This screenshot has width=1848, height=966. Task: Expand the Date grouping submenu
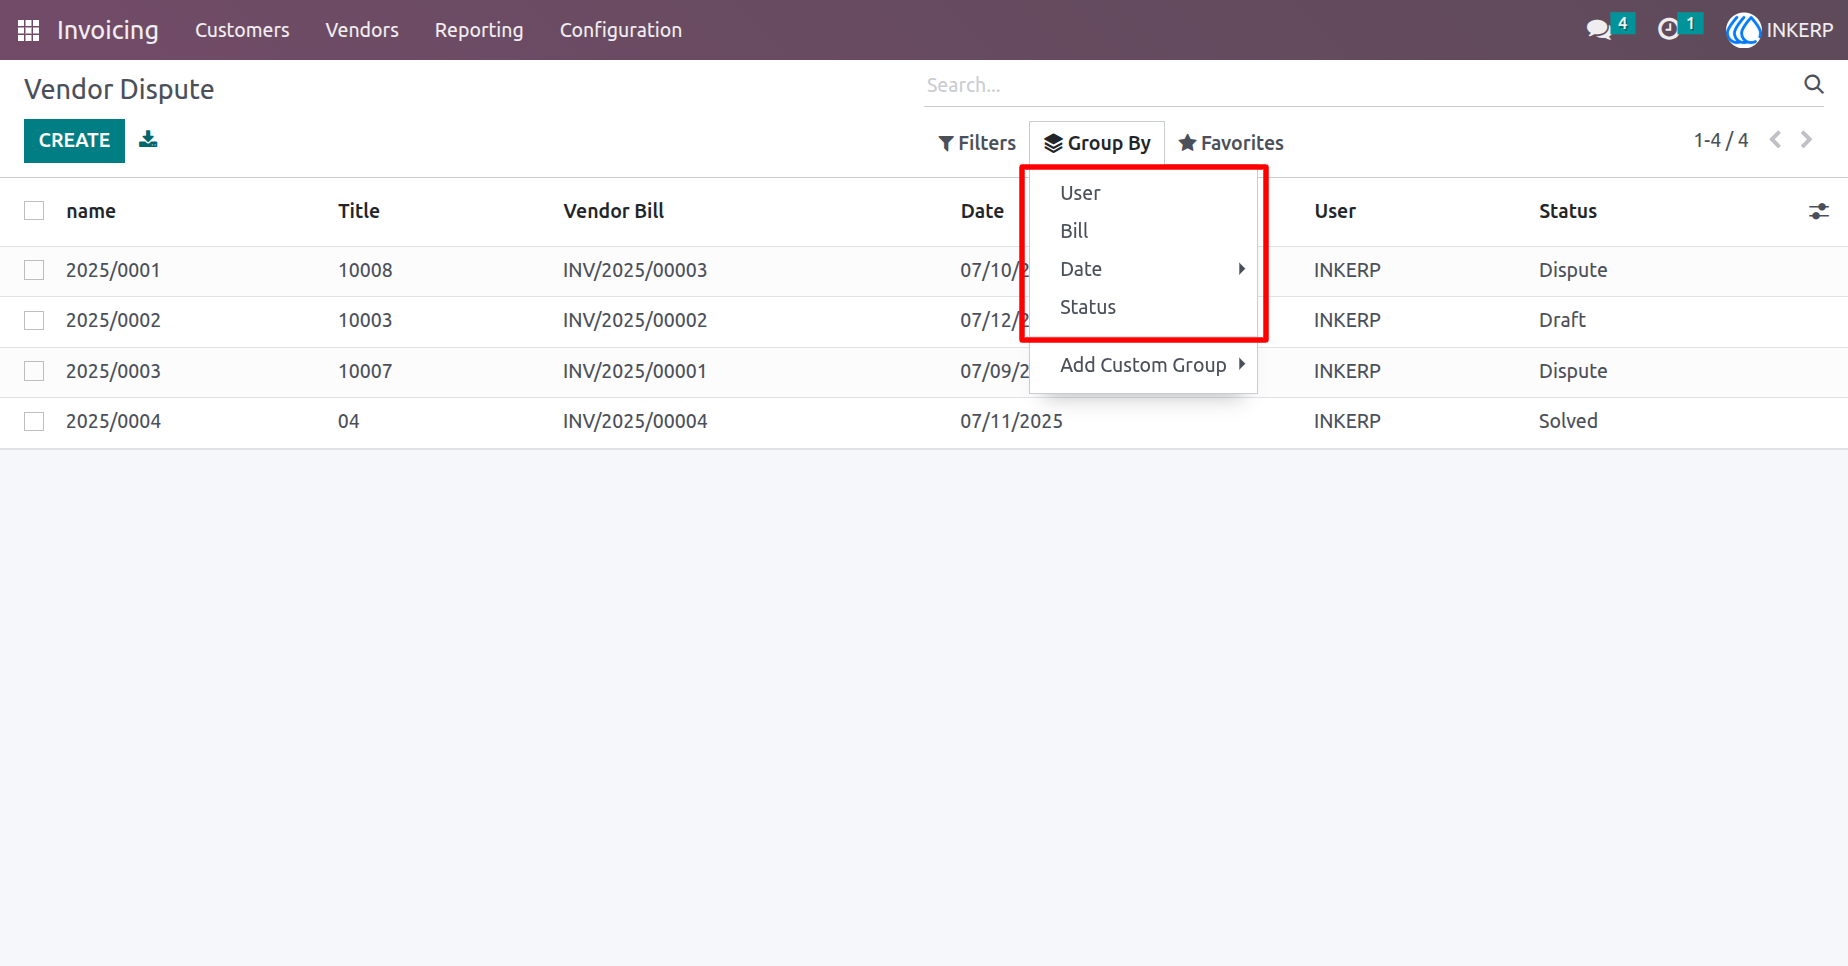pyautogui.click(x=1144, y=269)
